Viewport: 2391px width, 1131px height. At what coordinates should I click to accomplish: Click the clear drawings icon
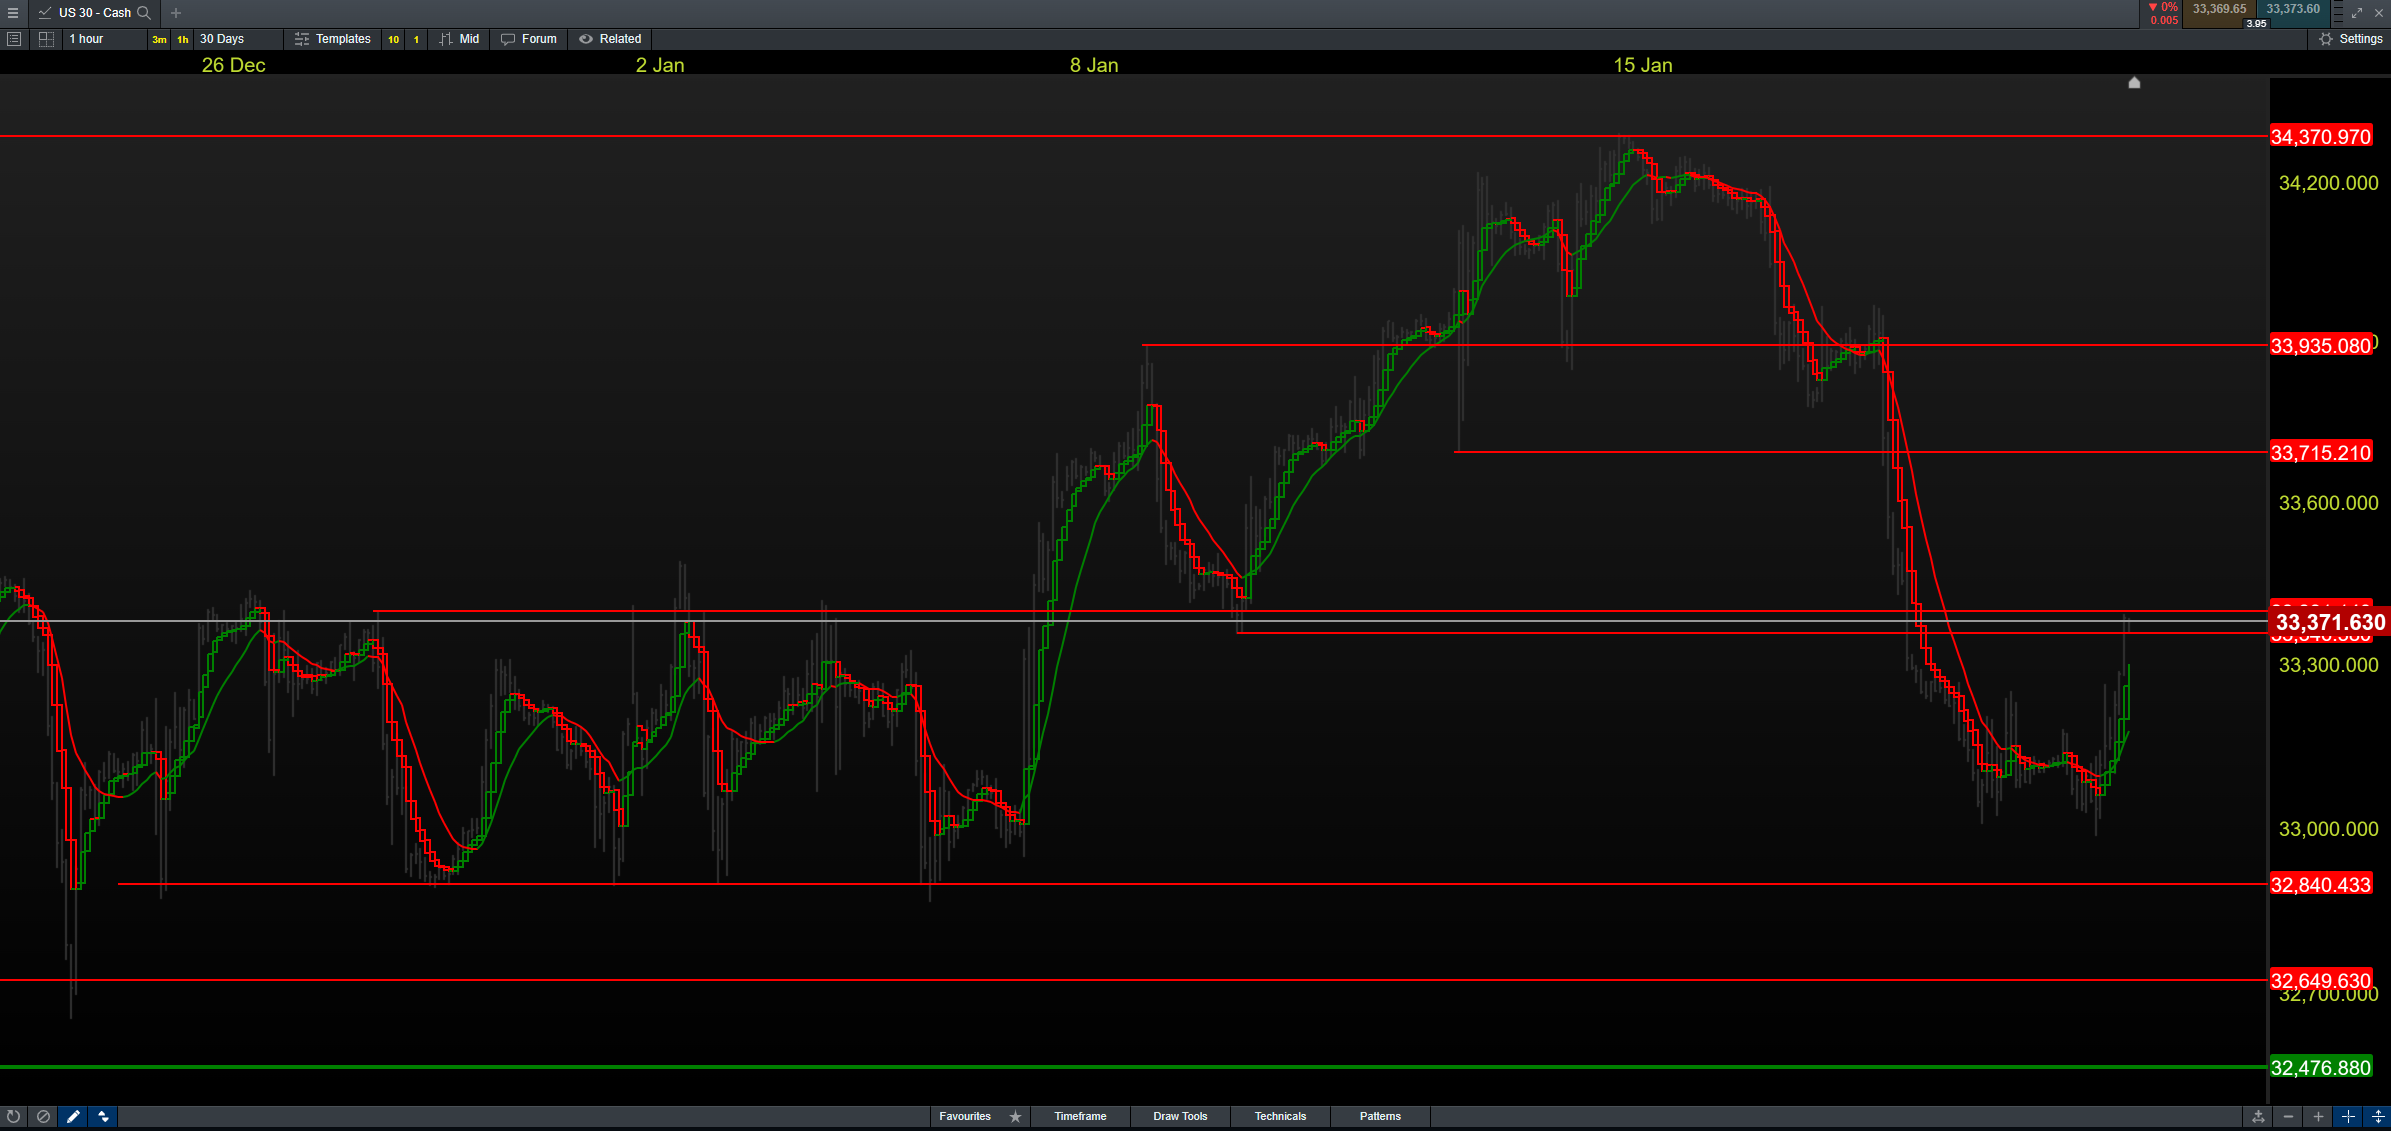click(x=43, y=1116)
